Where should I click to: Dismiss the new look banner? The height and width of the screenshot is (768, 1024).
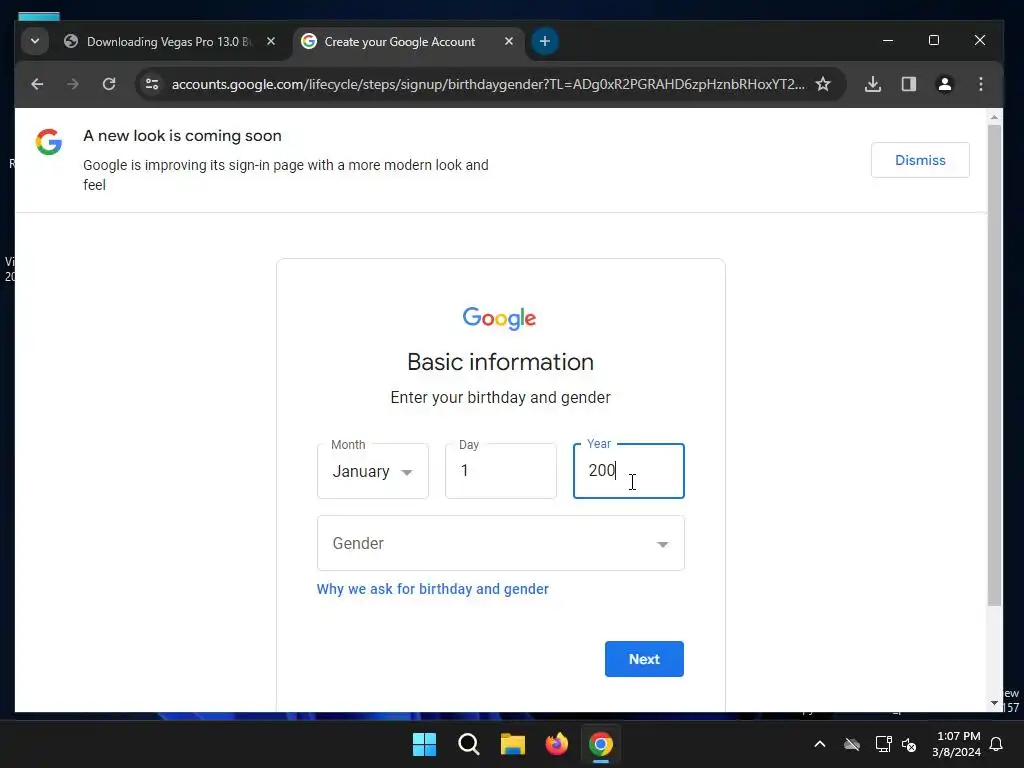[920, 160]
